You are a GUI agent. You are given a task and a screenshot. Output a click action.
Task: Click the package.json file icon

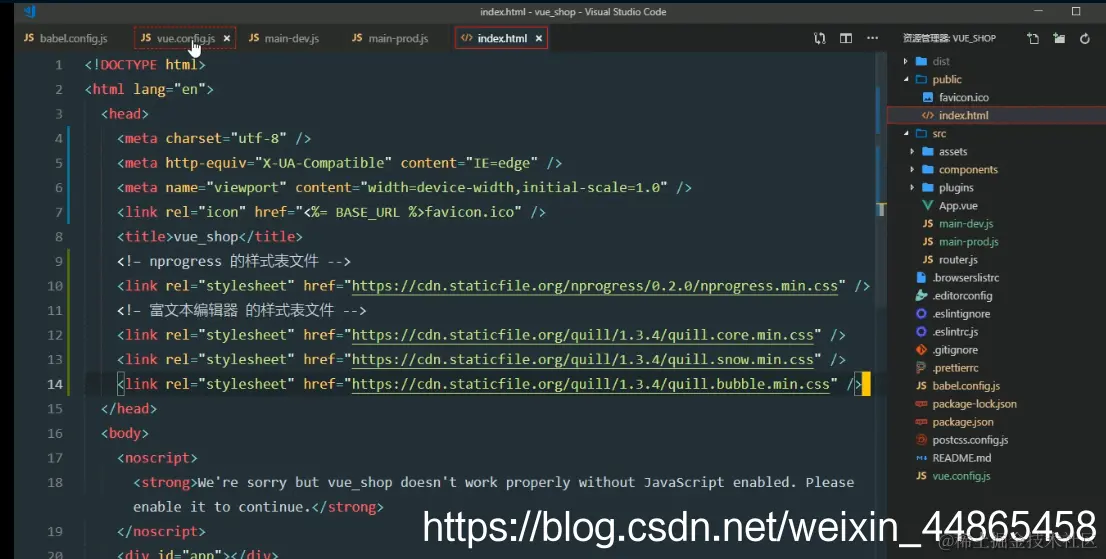coord(921,422)
